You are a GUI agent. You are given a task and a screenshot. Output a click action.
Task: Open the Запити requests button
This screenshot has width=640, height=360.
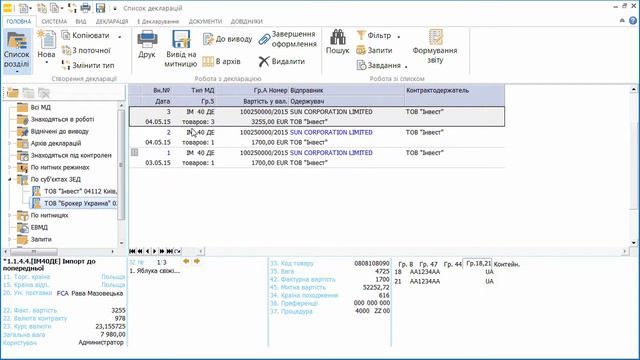click(x=374, y=51)
